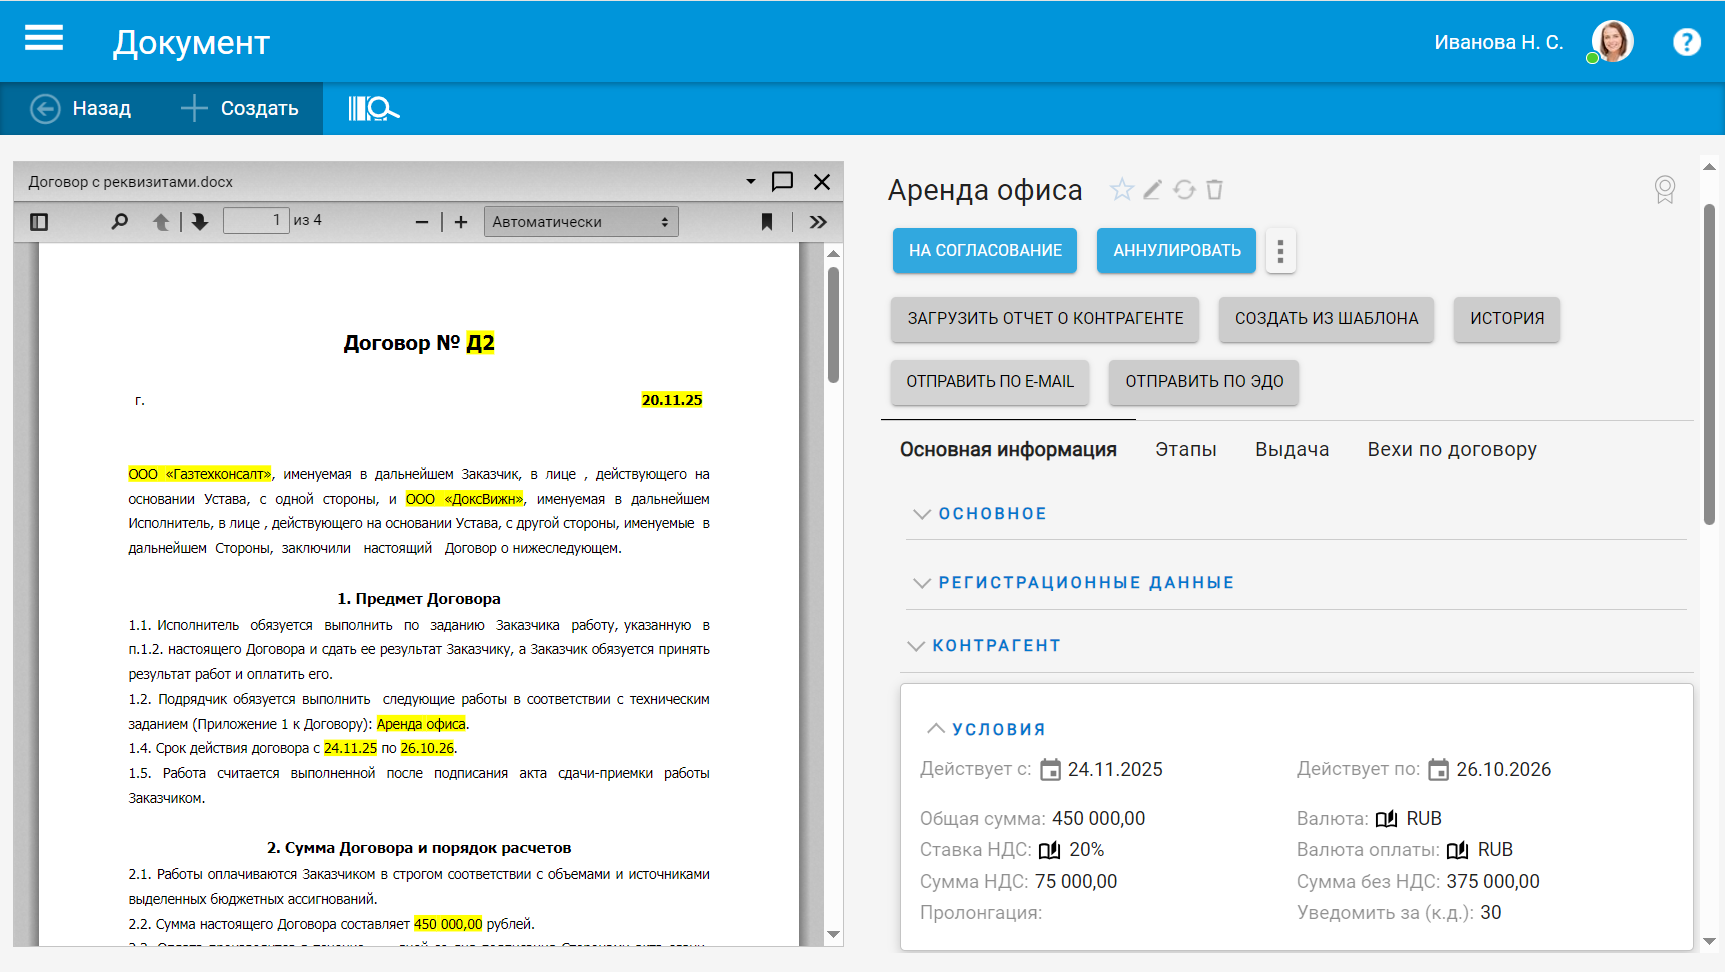Expand the Основное section

click(x=992, y=514)
